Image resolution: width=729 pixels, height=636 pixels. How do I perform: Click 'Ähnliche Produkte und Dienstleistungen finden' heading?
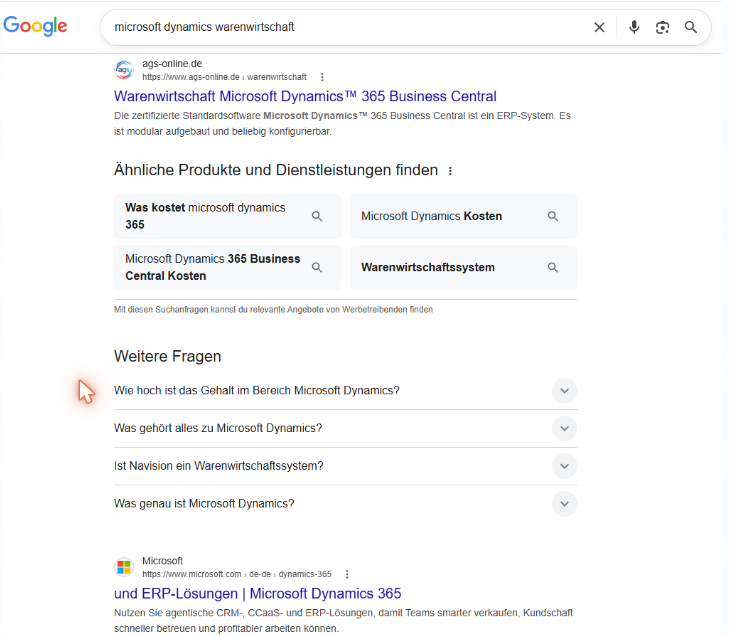(x=276, y=170)
